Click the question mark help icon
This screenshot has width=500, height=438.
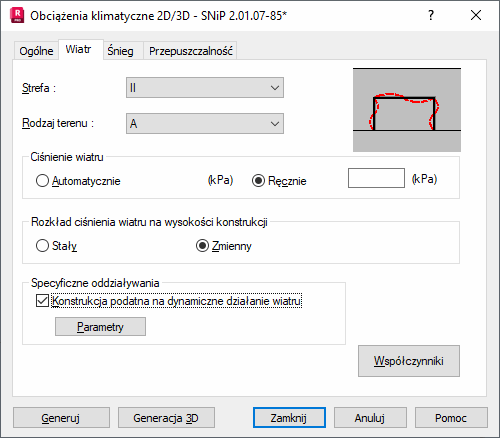[431, 15]
